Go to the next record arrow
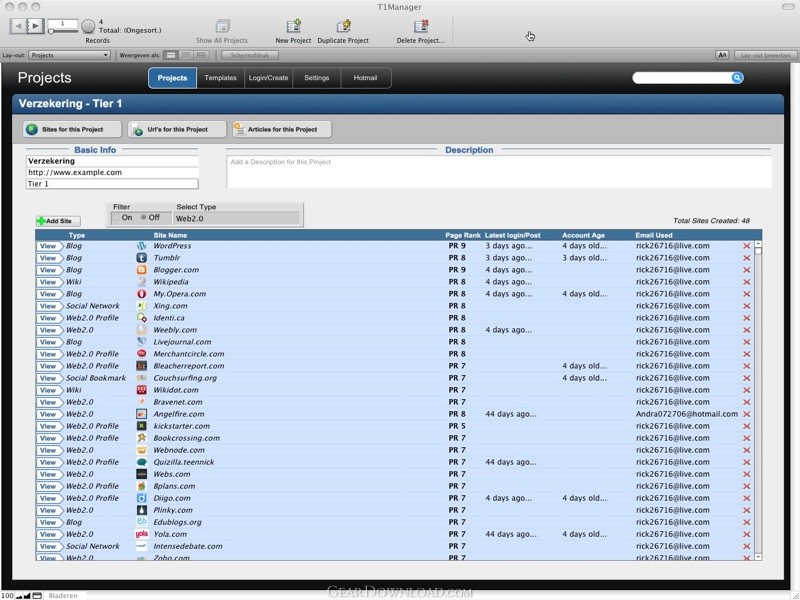This screenshot has height=600, width=800. (35, 25)
